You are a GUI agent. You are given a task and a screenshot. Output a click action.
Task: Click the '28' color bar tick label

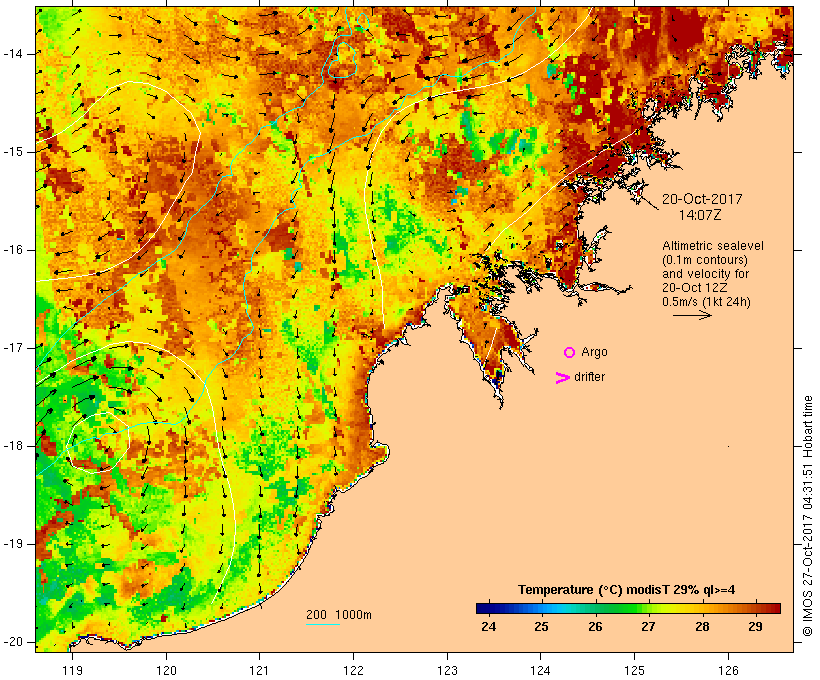point(702,627)
